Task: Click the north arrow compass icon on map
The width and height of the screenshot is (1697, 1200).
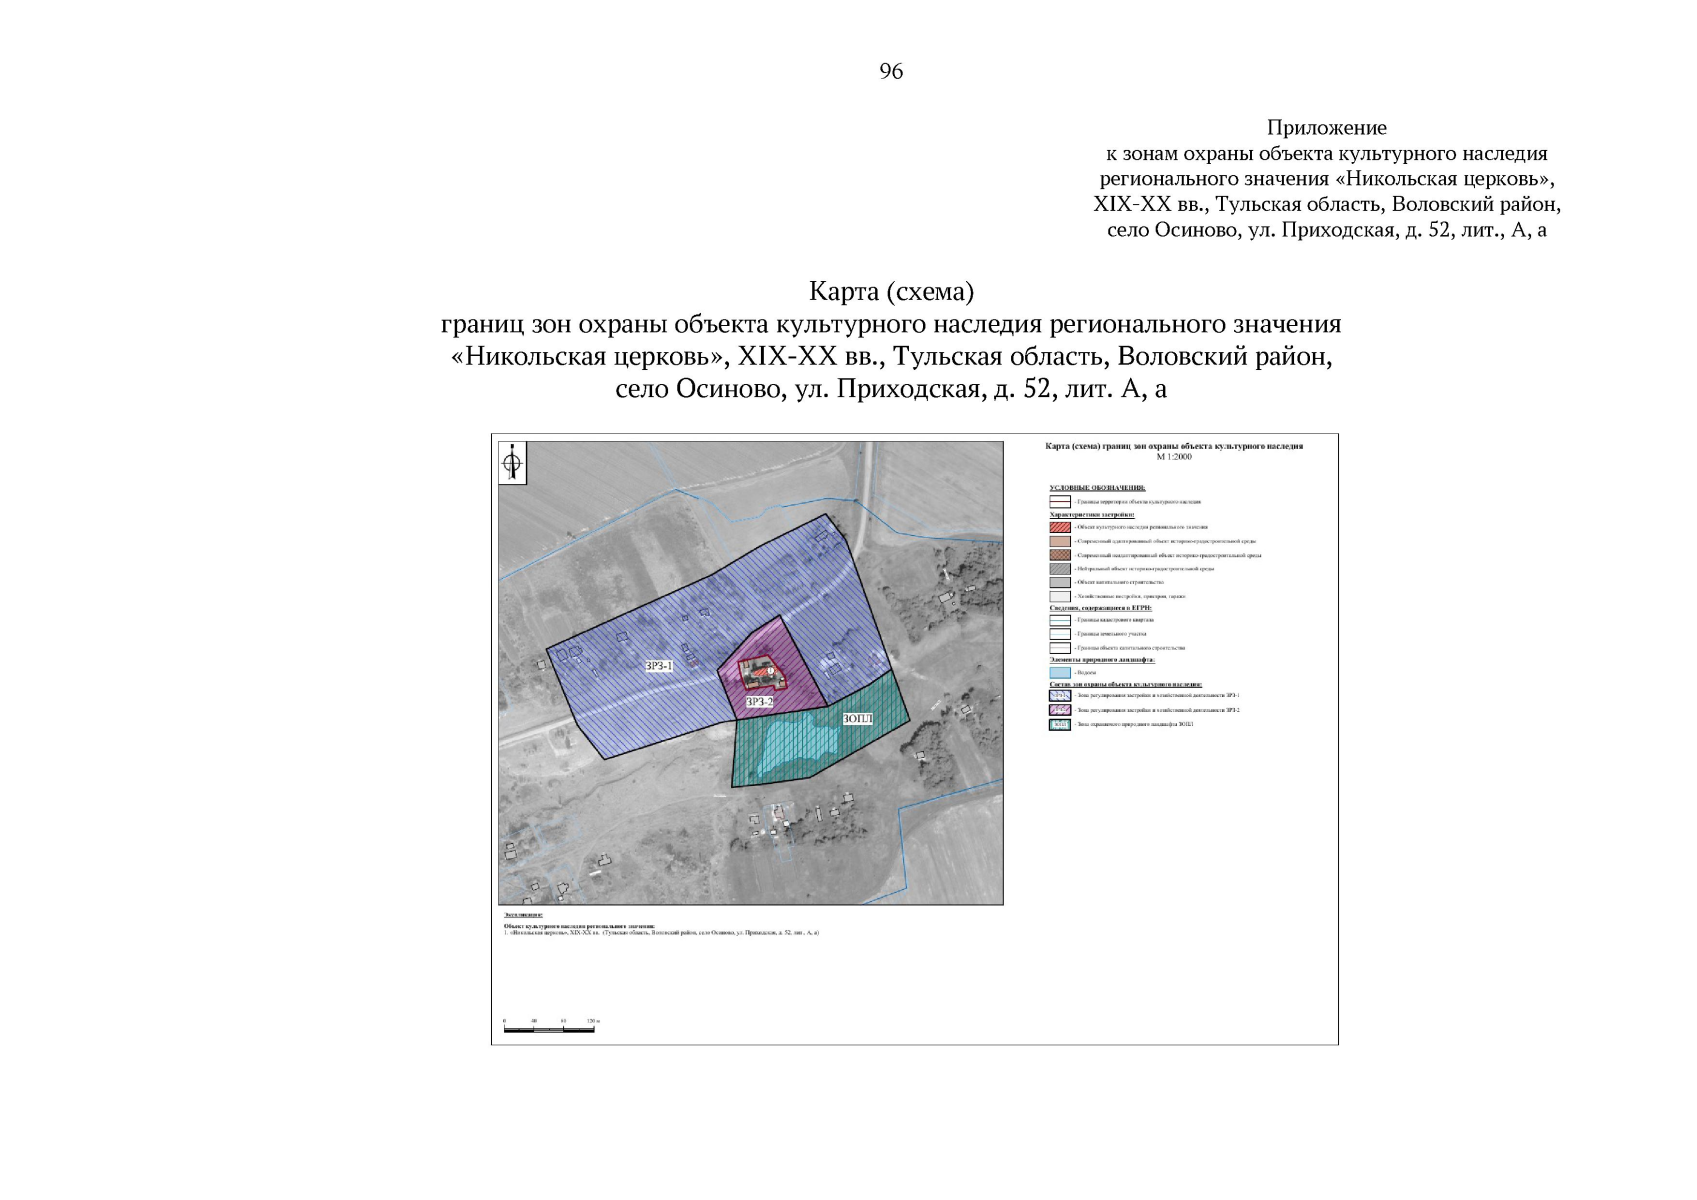Action: coord(512,463)
